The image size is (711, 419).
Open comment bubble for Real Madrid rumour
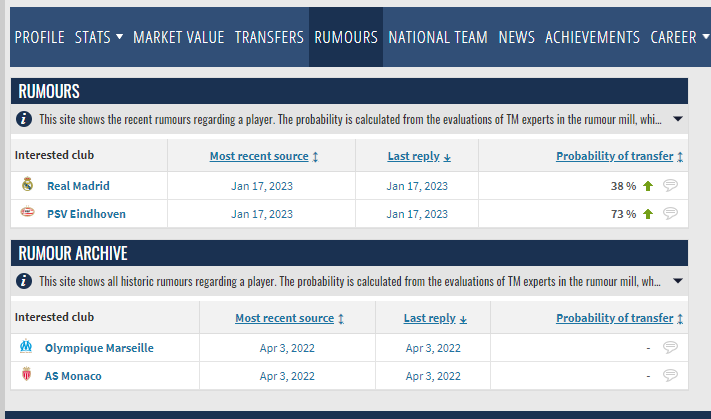point(670,185)
